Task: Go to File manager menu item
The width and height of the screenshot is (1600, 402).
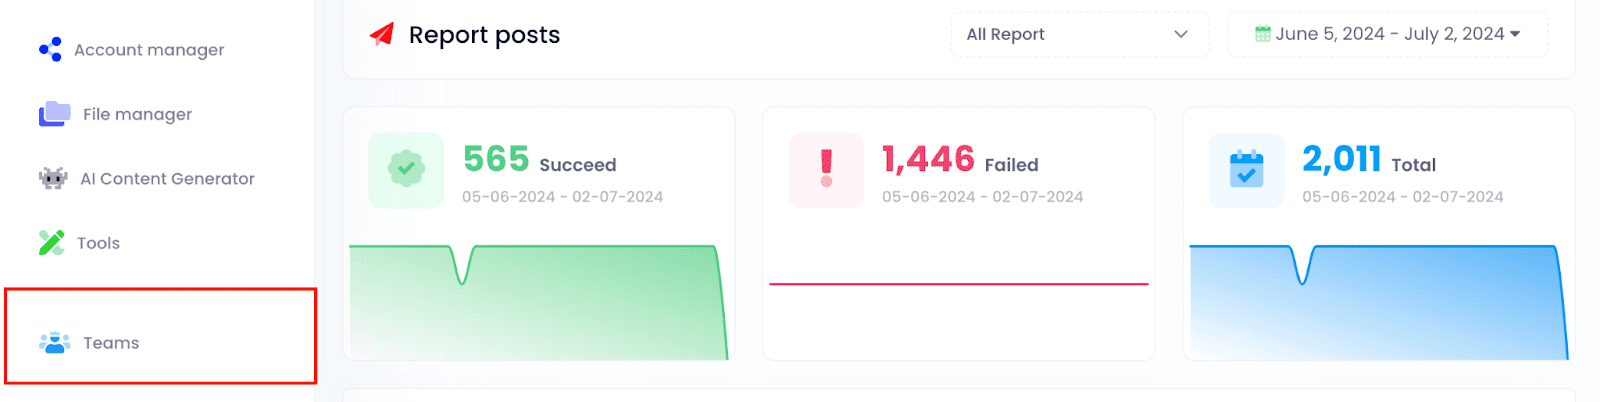Action: coord(137,114)
